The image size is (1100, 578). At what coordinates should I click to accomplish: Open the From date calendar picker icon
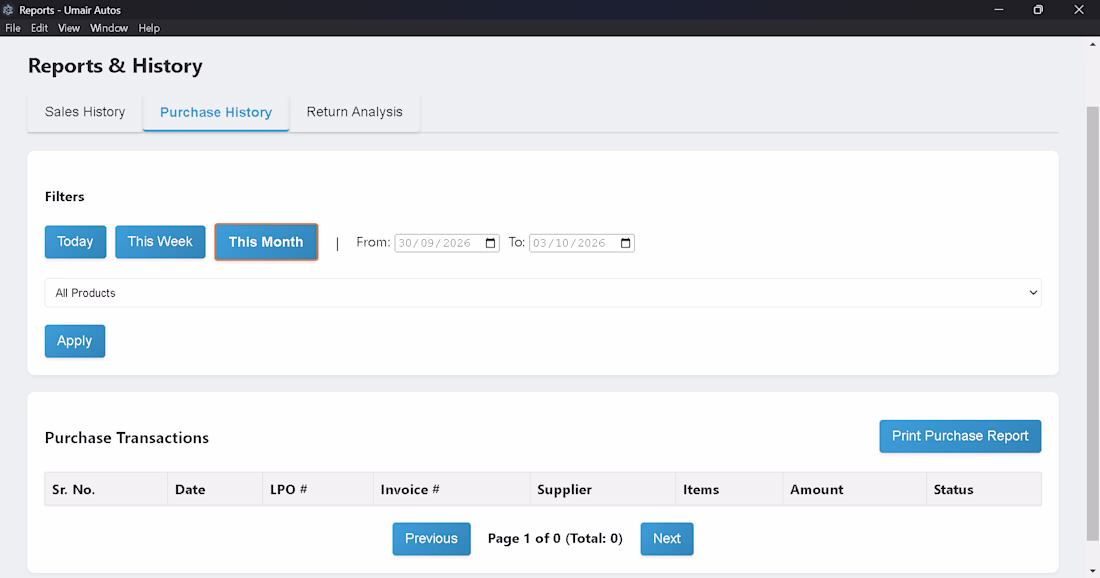pos(490,243)
